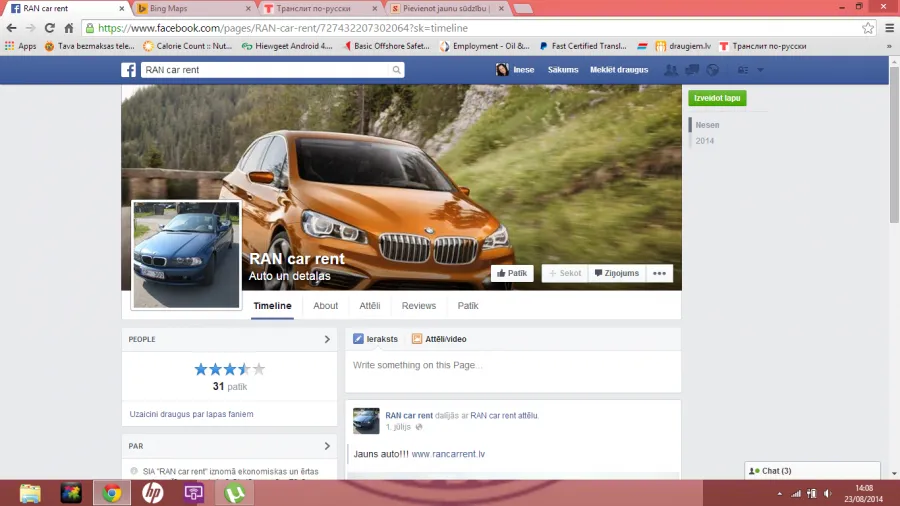This screenshot has width=900, height=506.
Task: Open the Patīk likes tab
Action: coord(468,306)
